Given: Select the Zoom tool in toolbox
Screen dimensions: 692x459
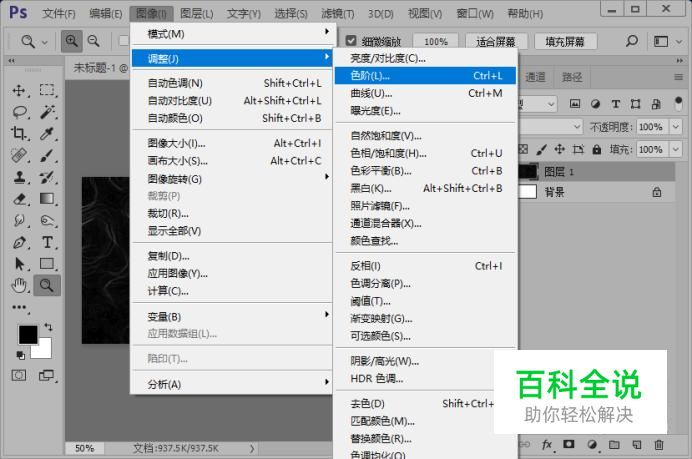Looking at the screenshot, I should pos(47,286).
